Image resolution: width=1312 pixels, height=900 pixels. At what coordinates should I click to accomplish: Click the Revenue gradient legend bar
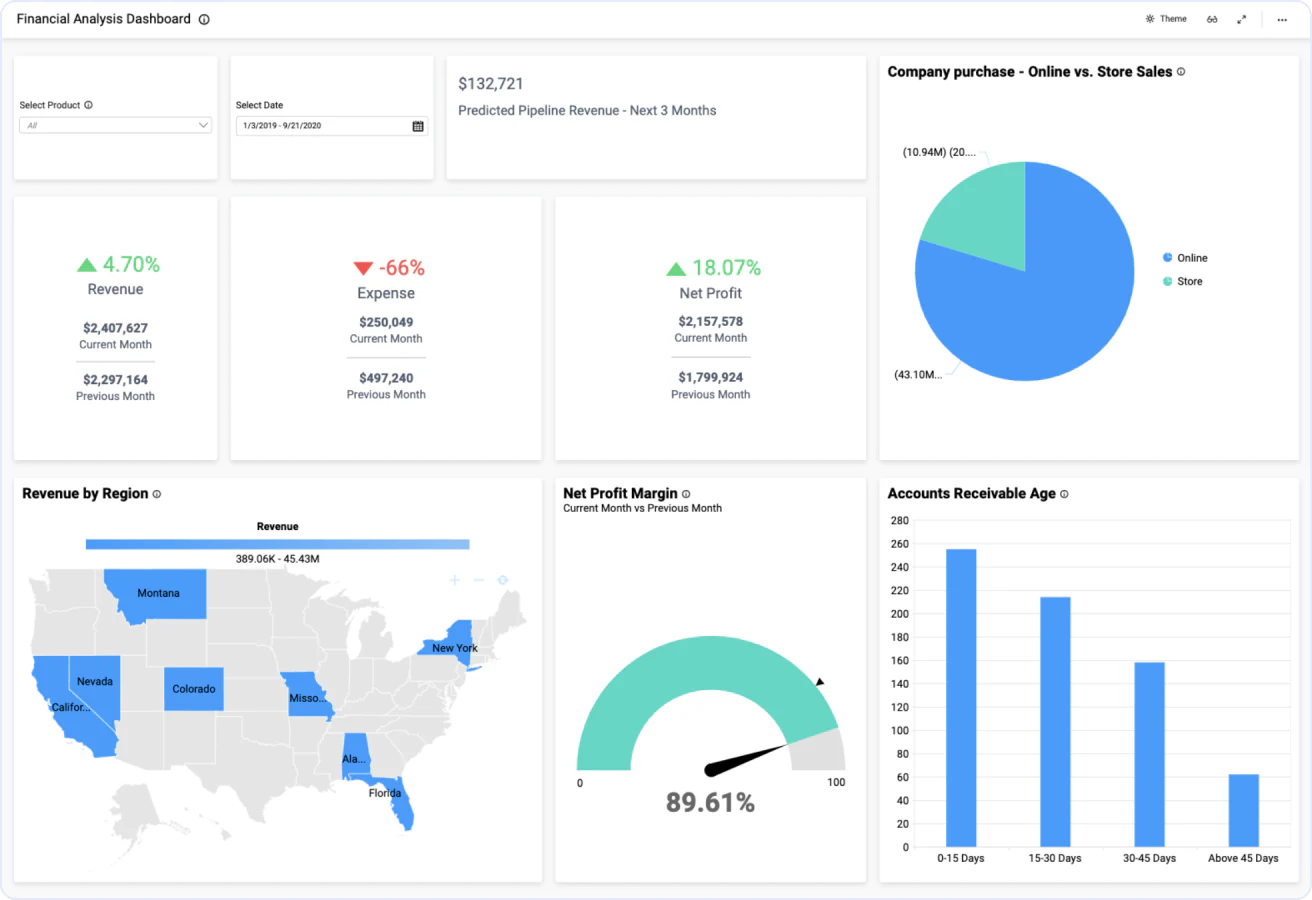(277, 544)
